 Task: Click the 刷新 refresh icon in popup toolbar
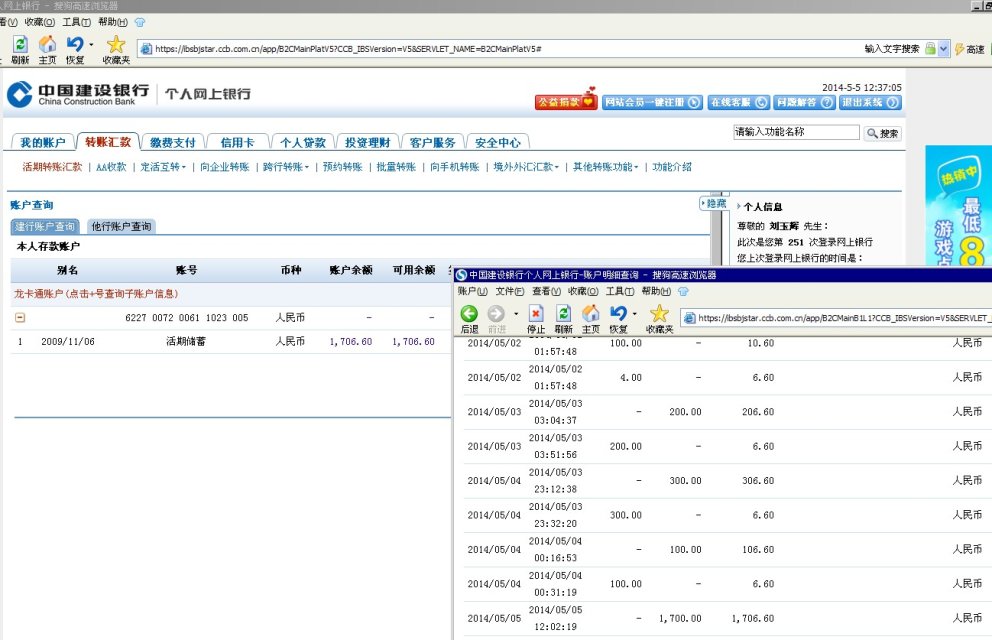pyautogui.click(x=563, y=314)
